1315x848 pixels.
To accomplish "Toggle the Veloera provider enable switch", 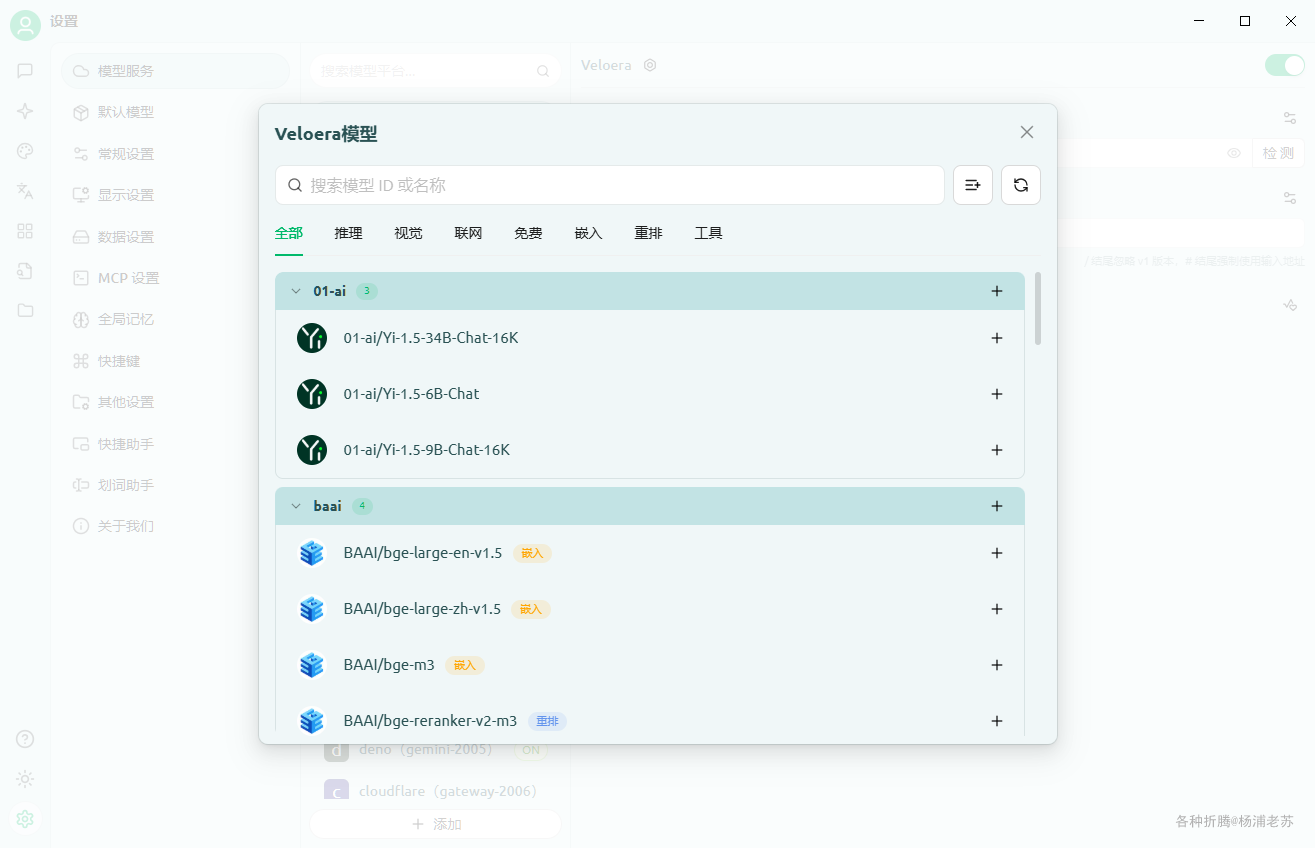I will pos(1285,65).
